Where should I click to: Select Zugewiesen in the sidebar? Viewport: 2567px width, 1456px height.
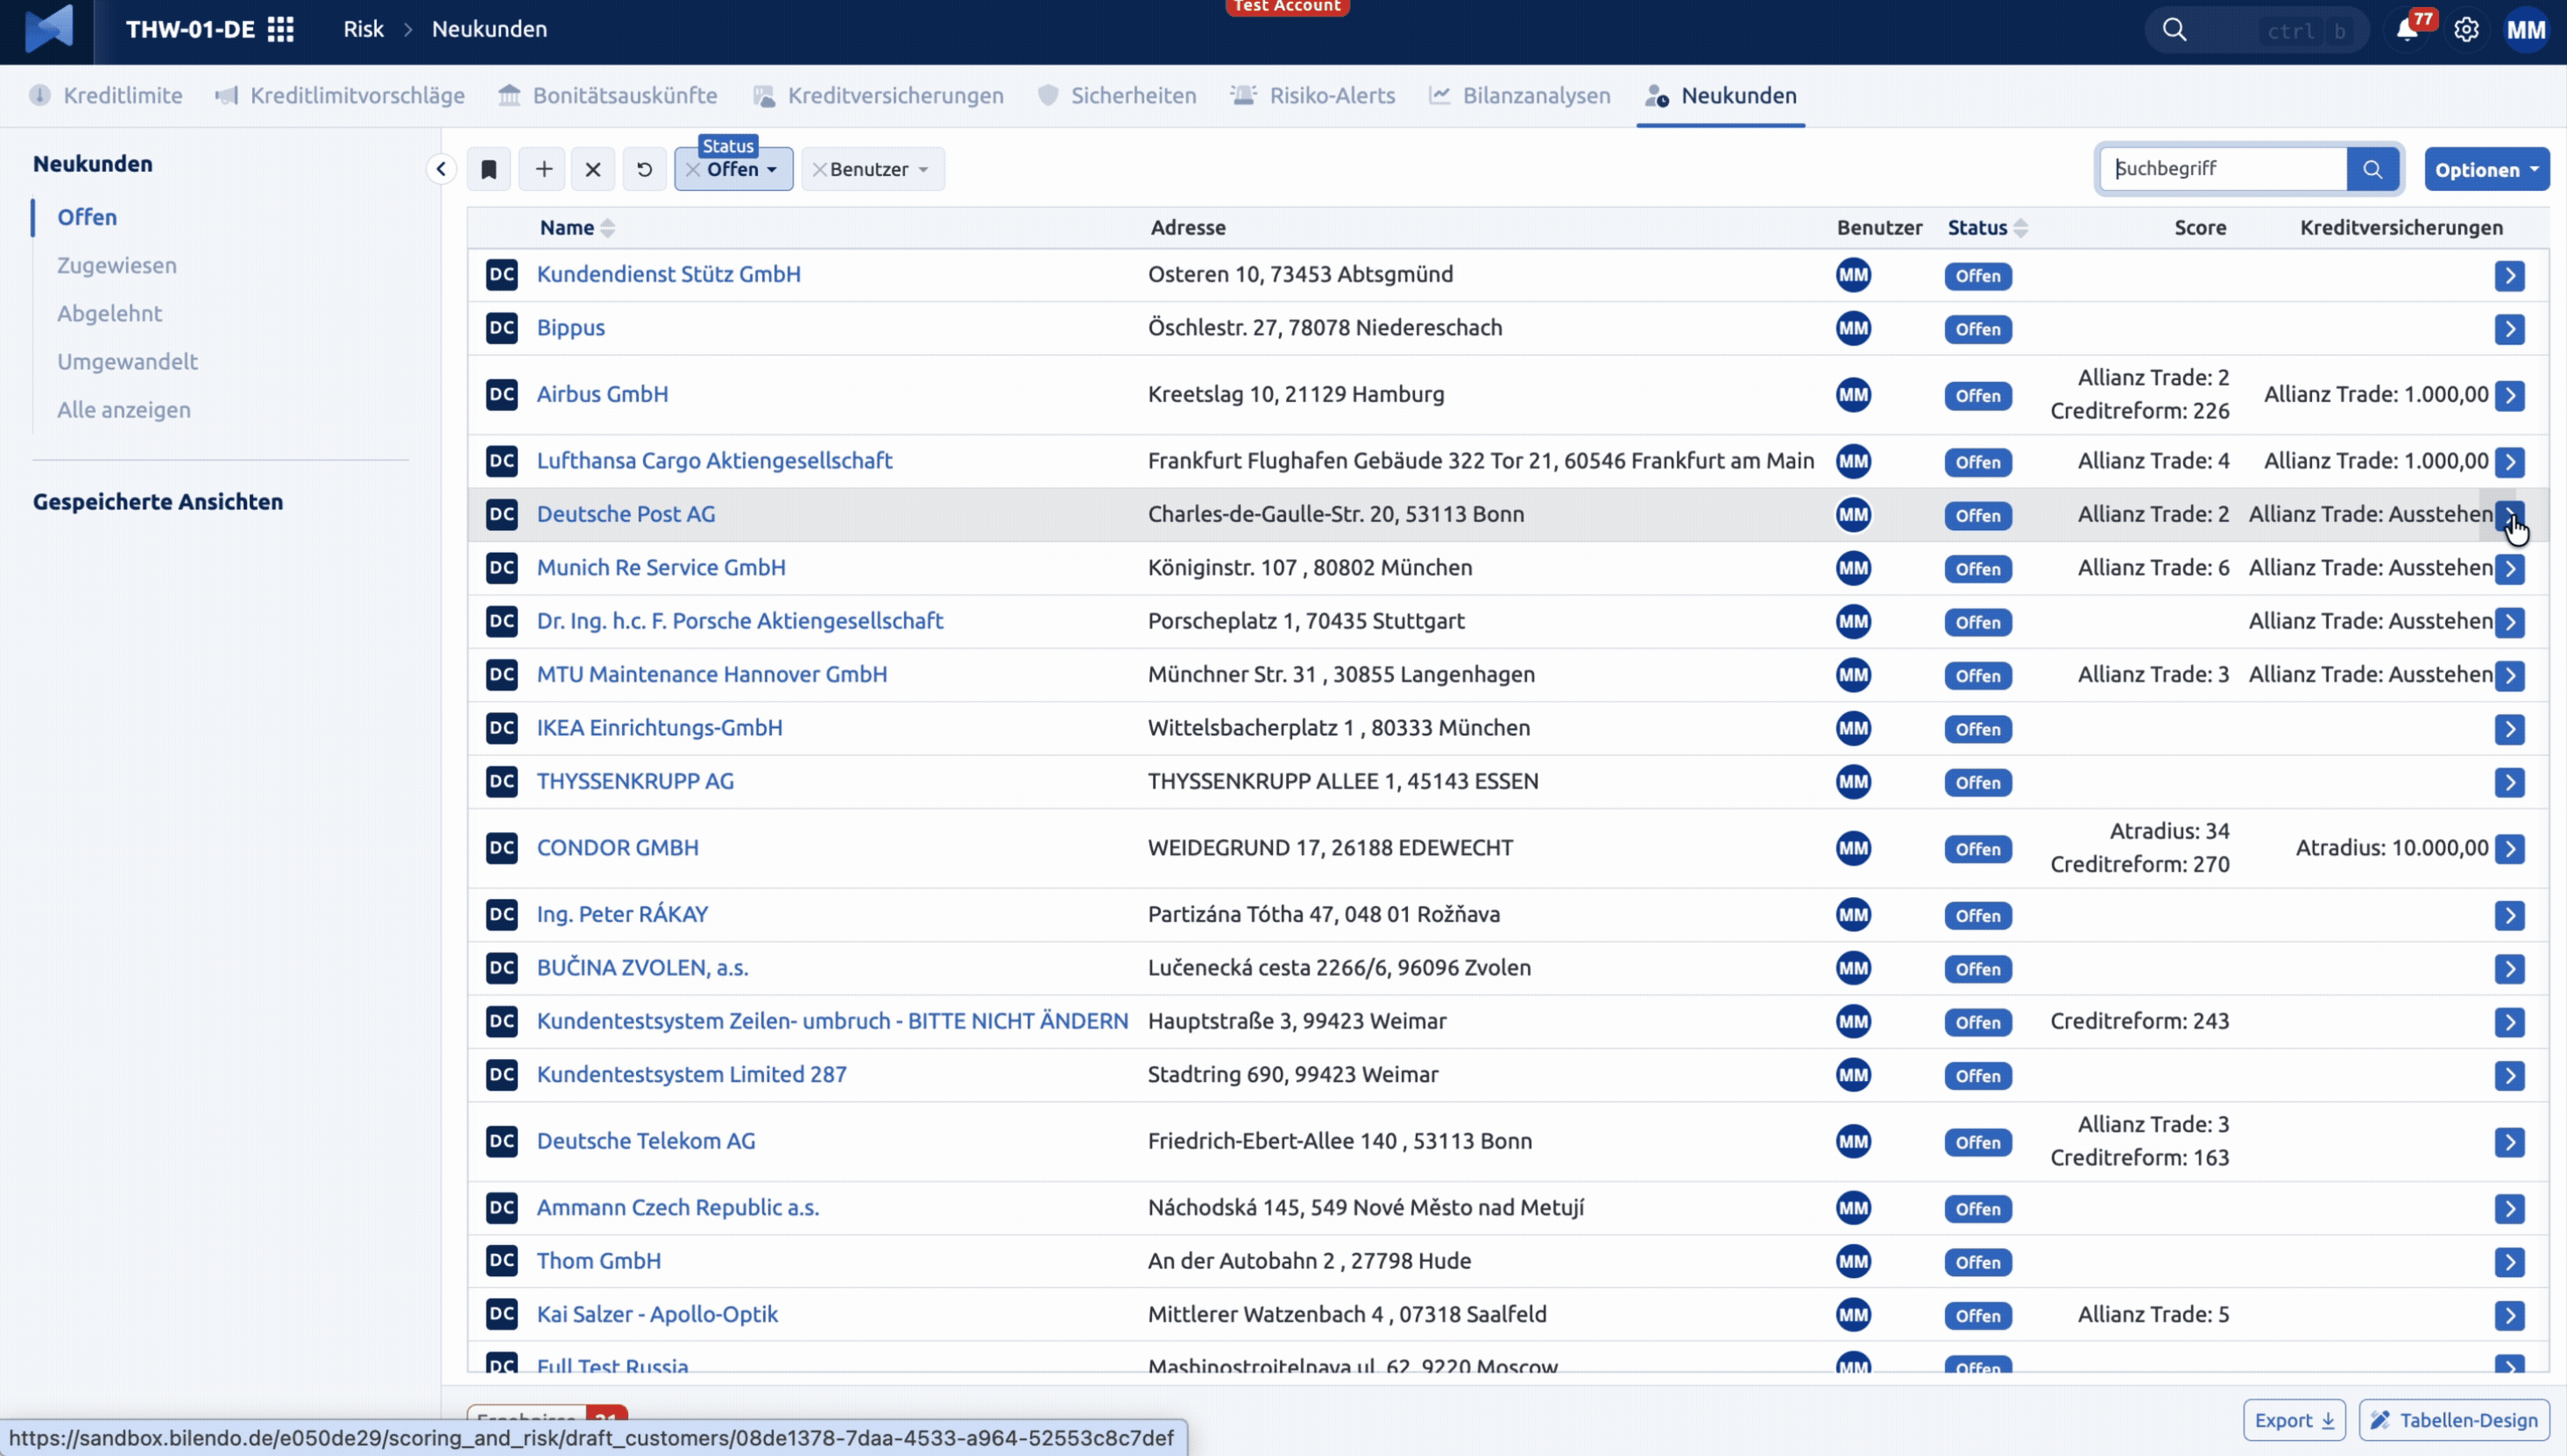[x=117, y=265]
